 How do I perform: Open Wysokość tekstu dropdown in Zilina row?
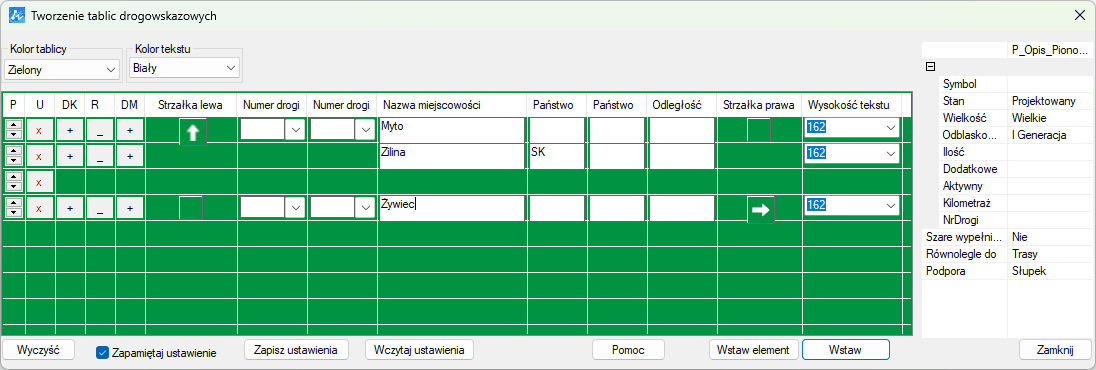coord(852,153)
